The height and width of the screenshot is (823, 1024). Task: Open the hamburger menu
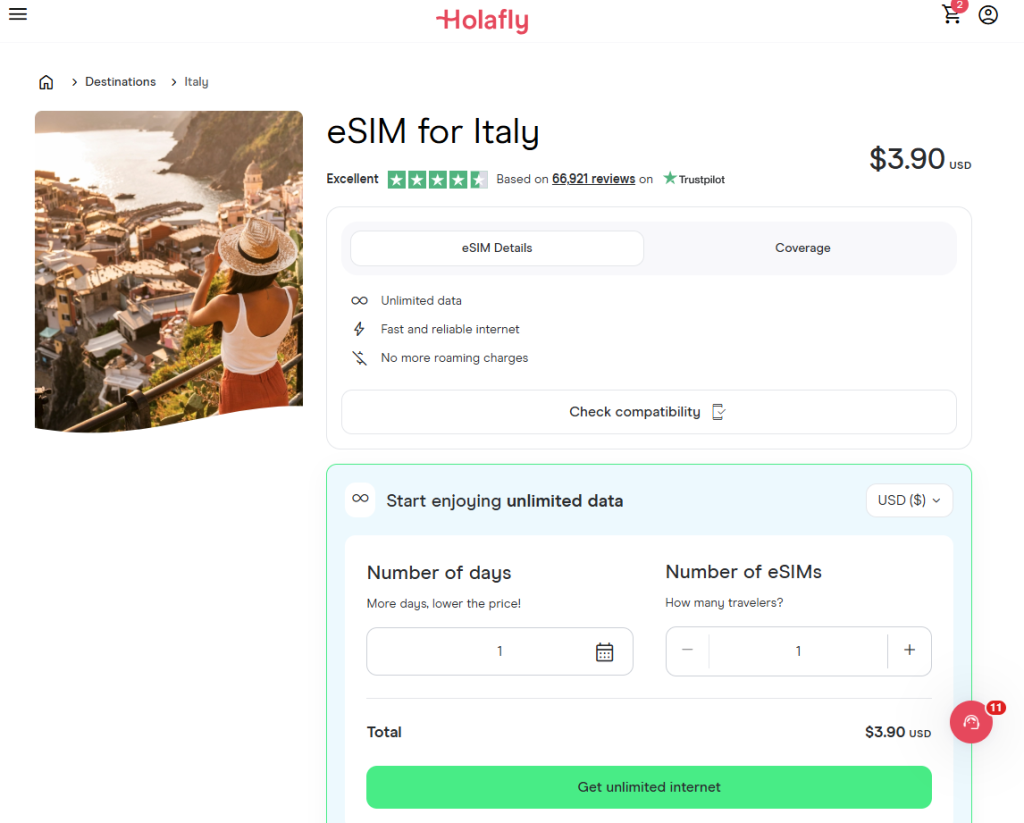point(17,14)
